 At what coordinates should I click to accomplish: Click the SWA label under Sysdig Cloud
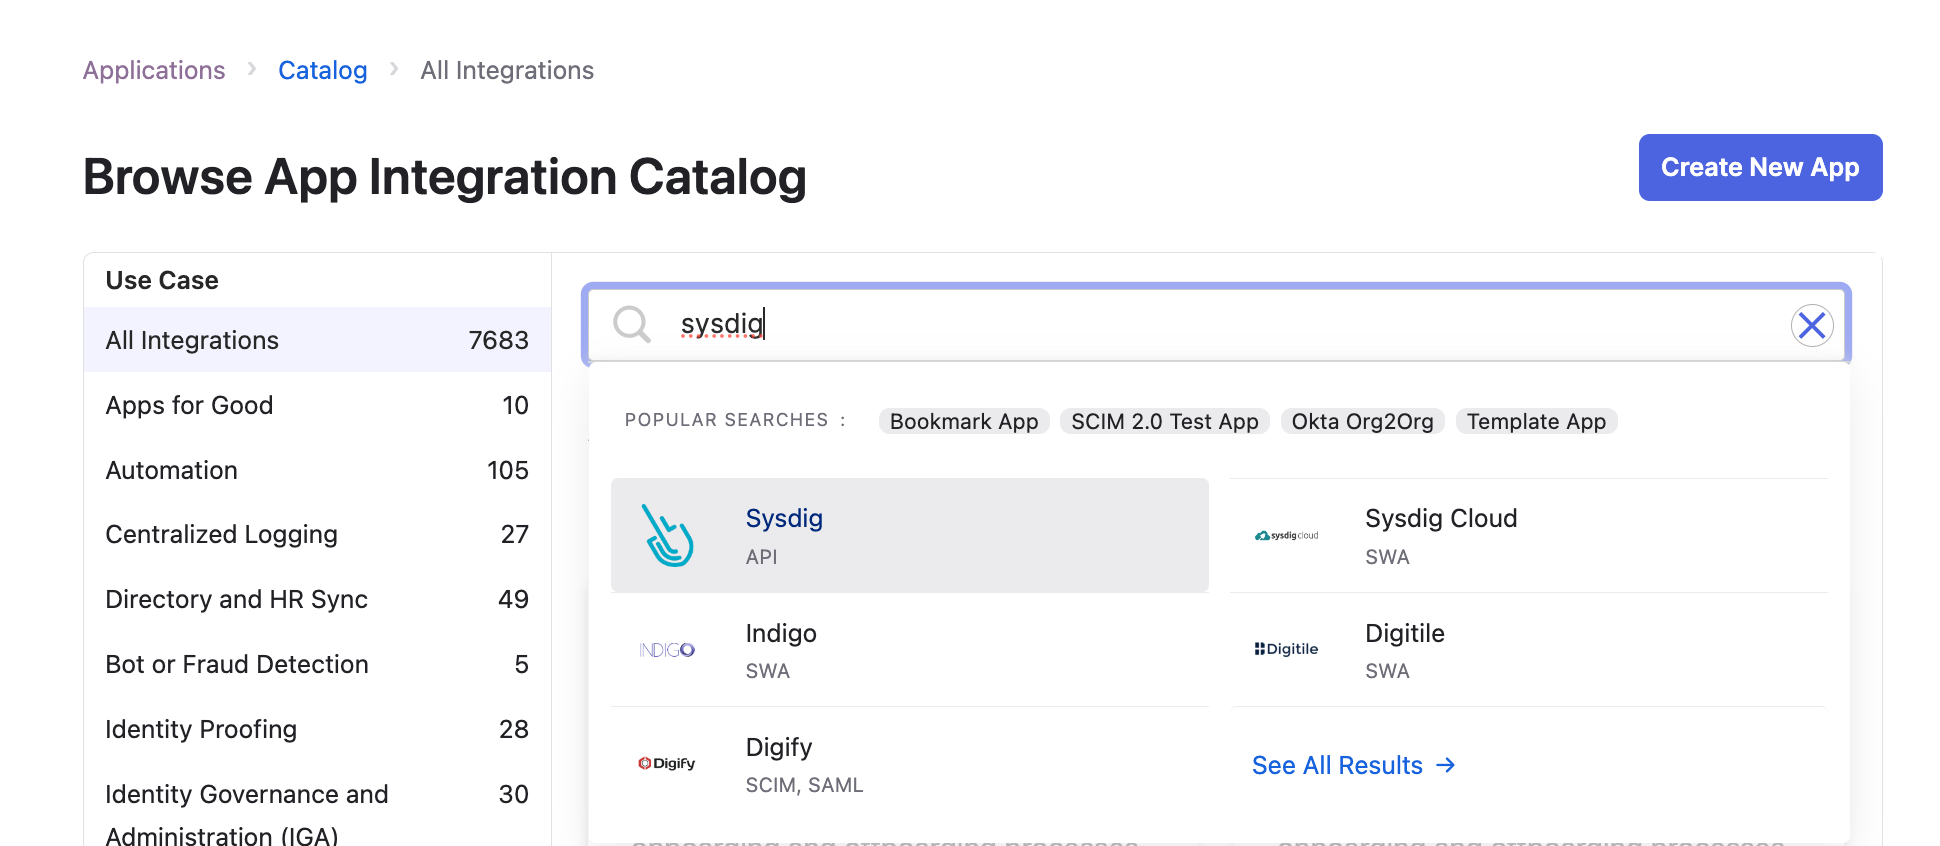1387,557
